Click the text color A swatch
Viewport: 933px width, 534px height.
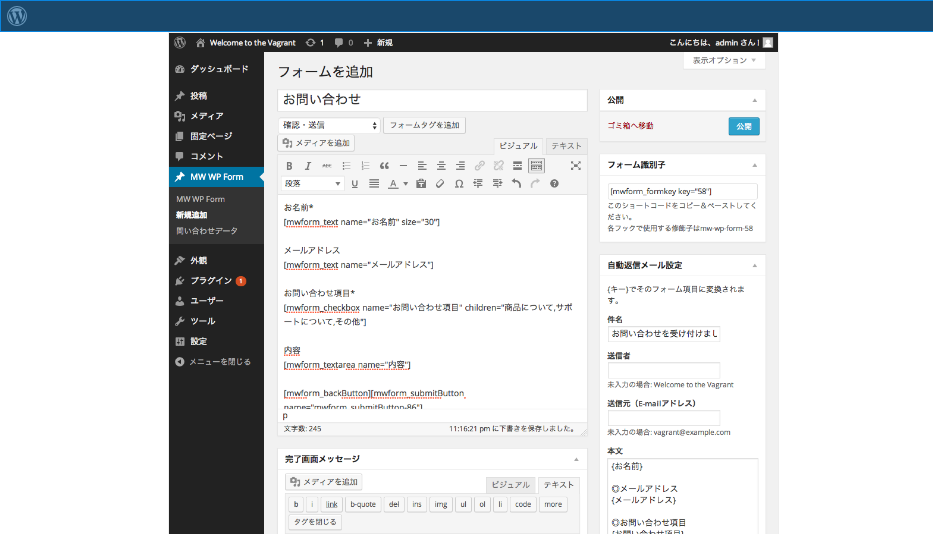[393, 184]
